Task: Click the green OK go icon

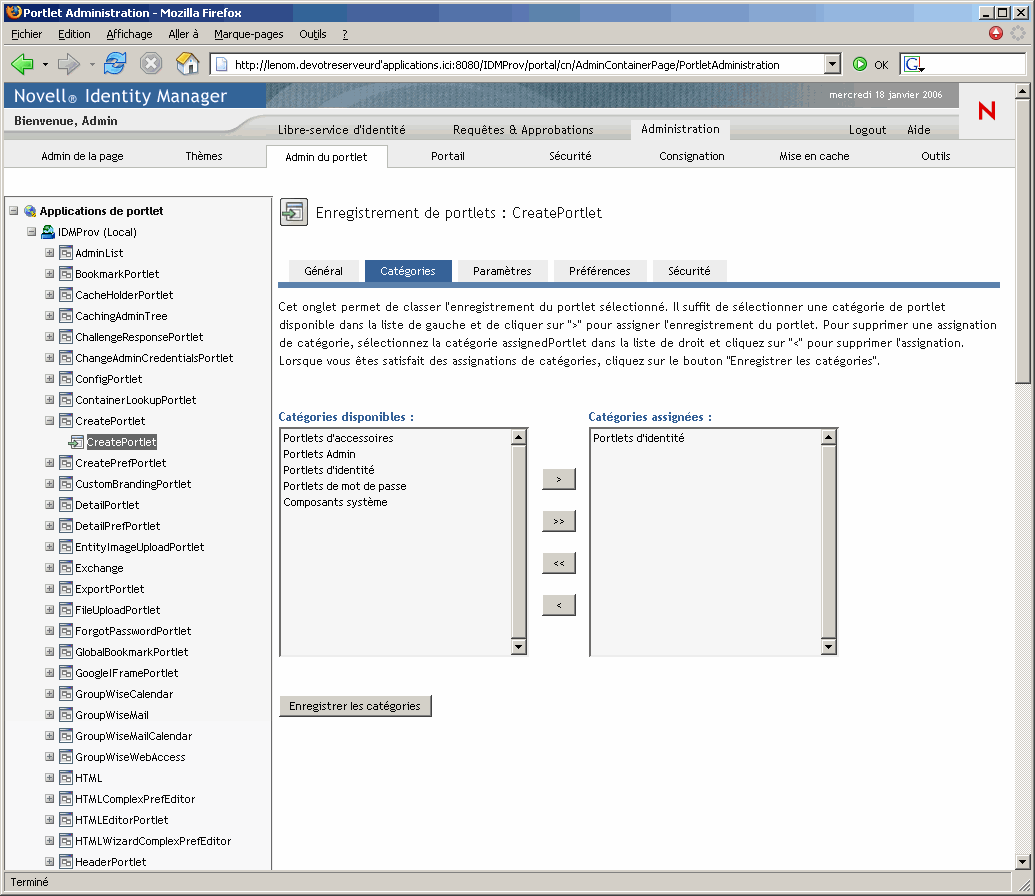Action: click(859, 64)
